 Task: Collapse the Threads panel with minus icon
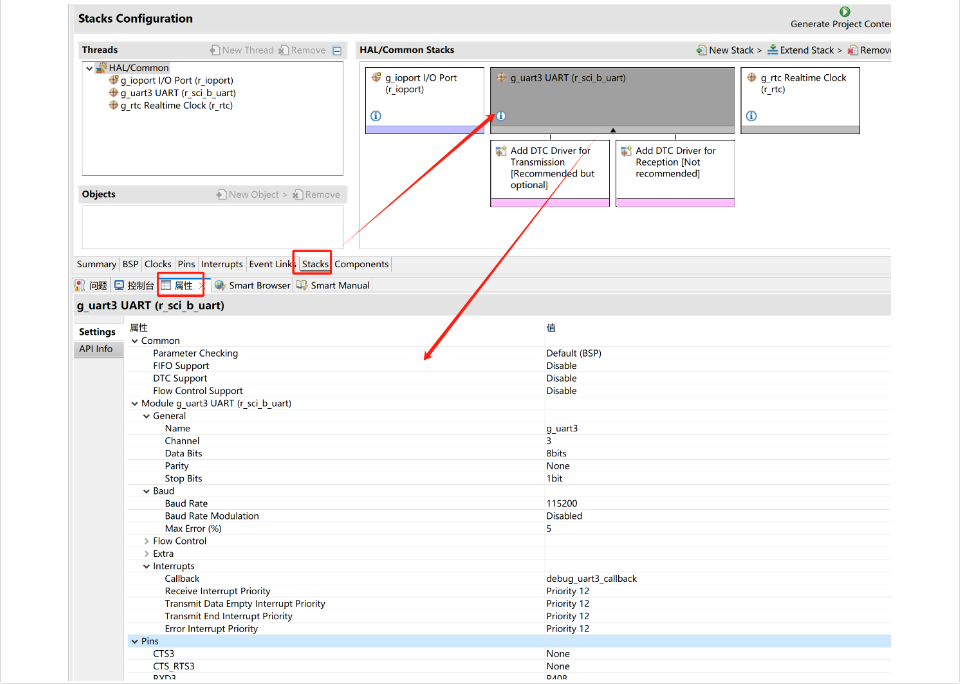pos(337,51)
